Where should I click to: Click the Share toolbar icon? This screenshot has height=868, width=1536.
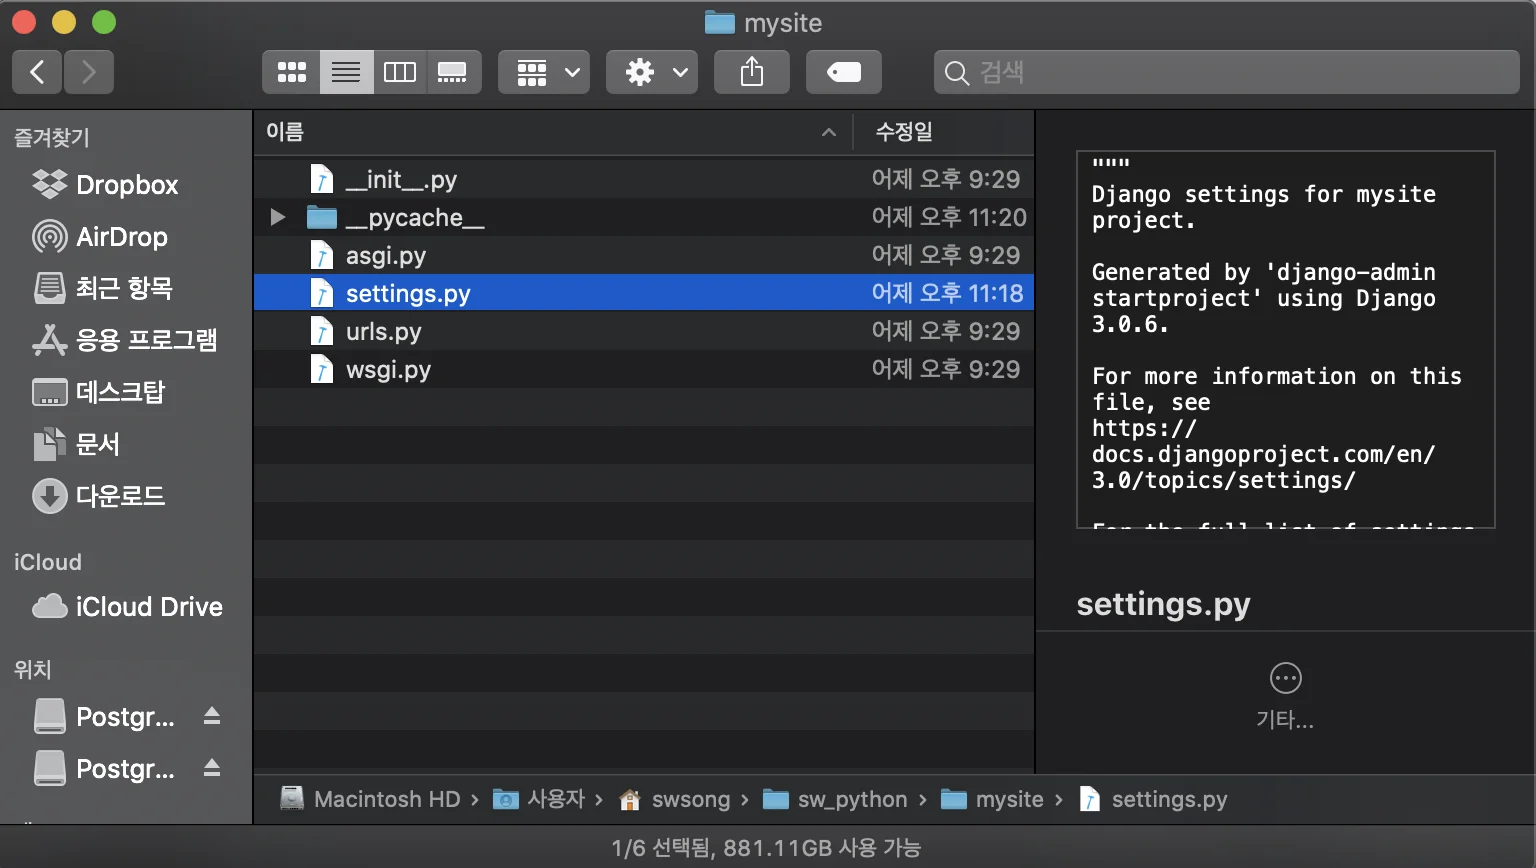tap(751, 72)
